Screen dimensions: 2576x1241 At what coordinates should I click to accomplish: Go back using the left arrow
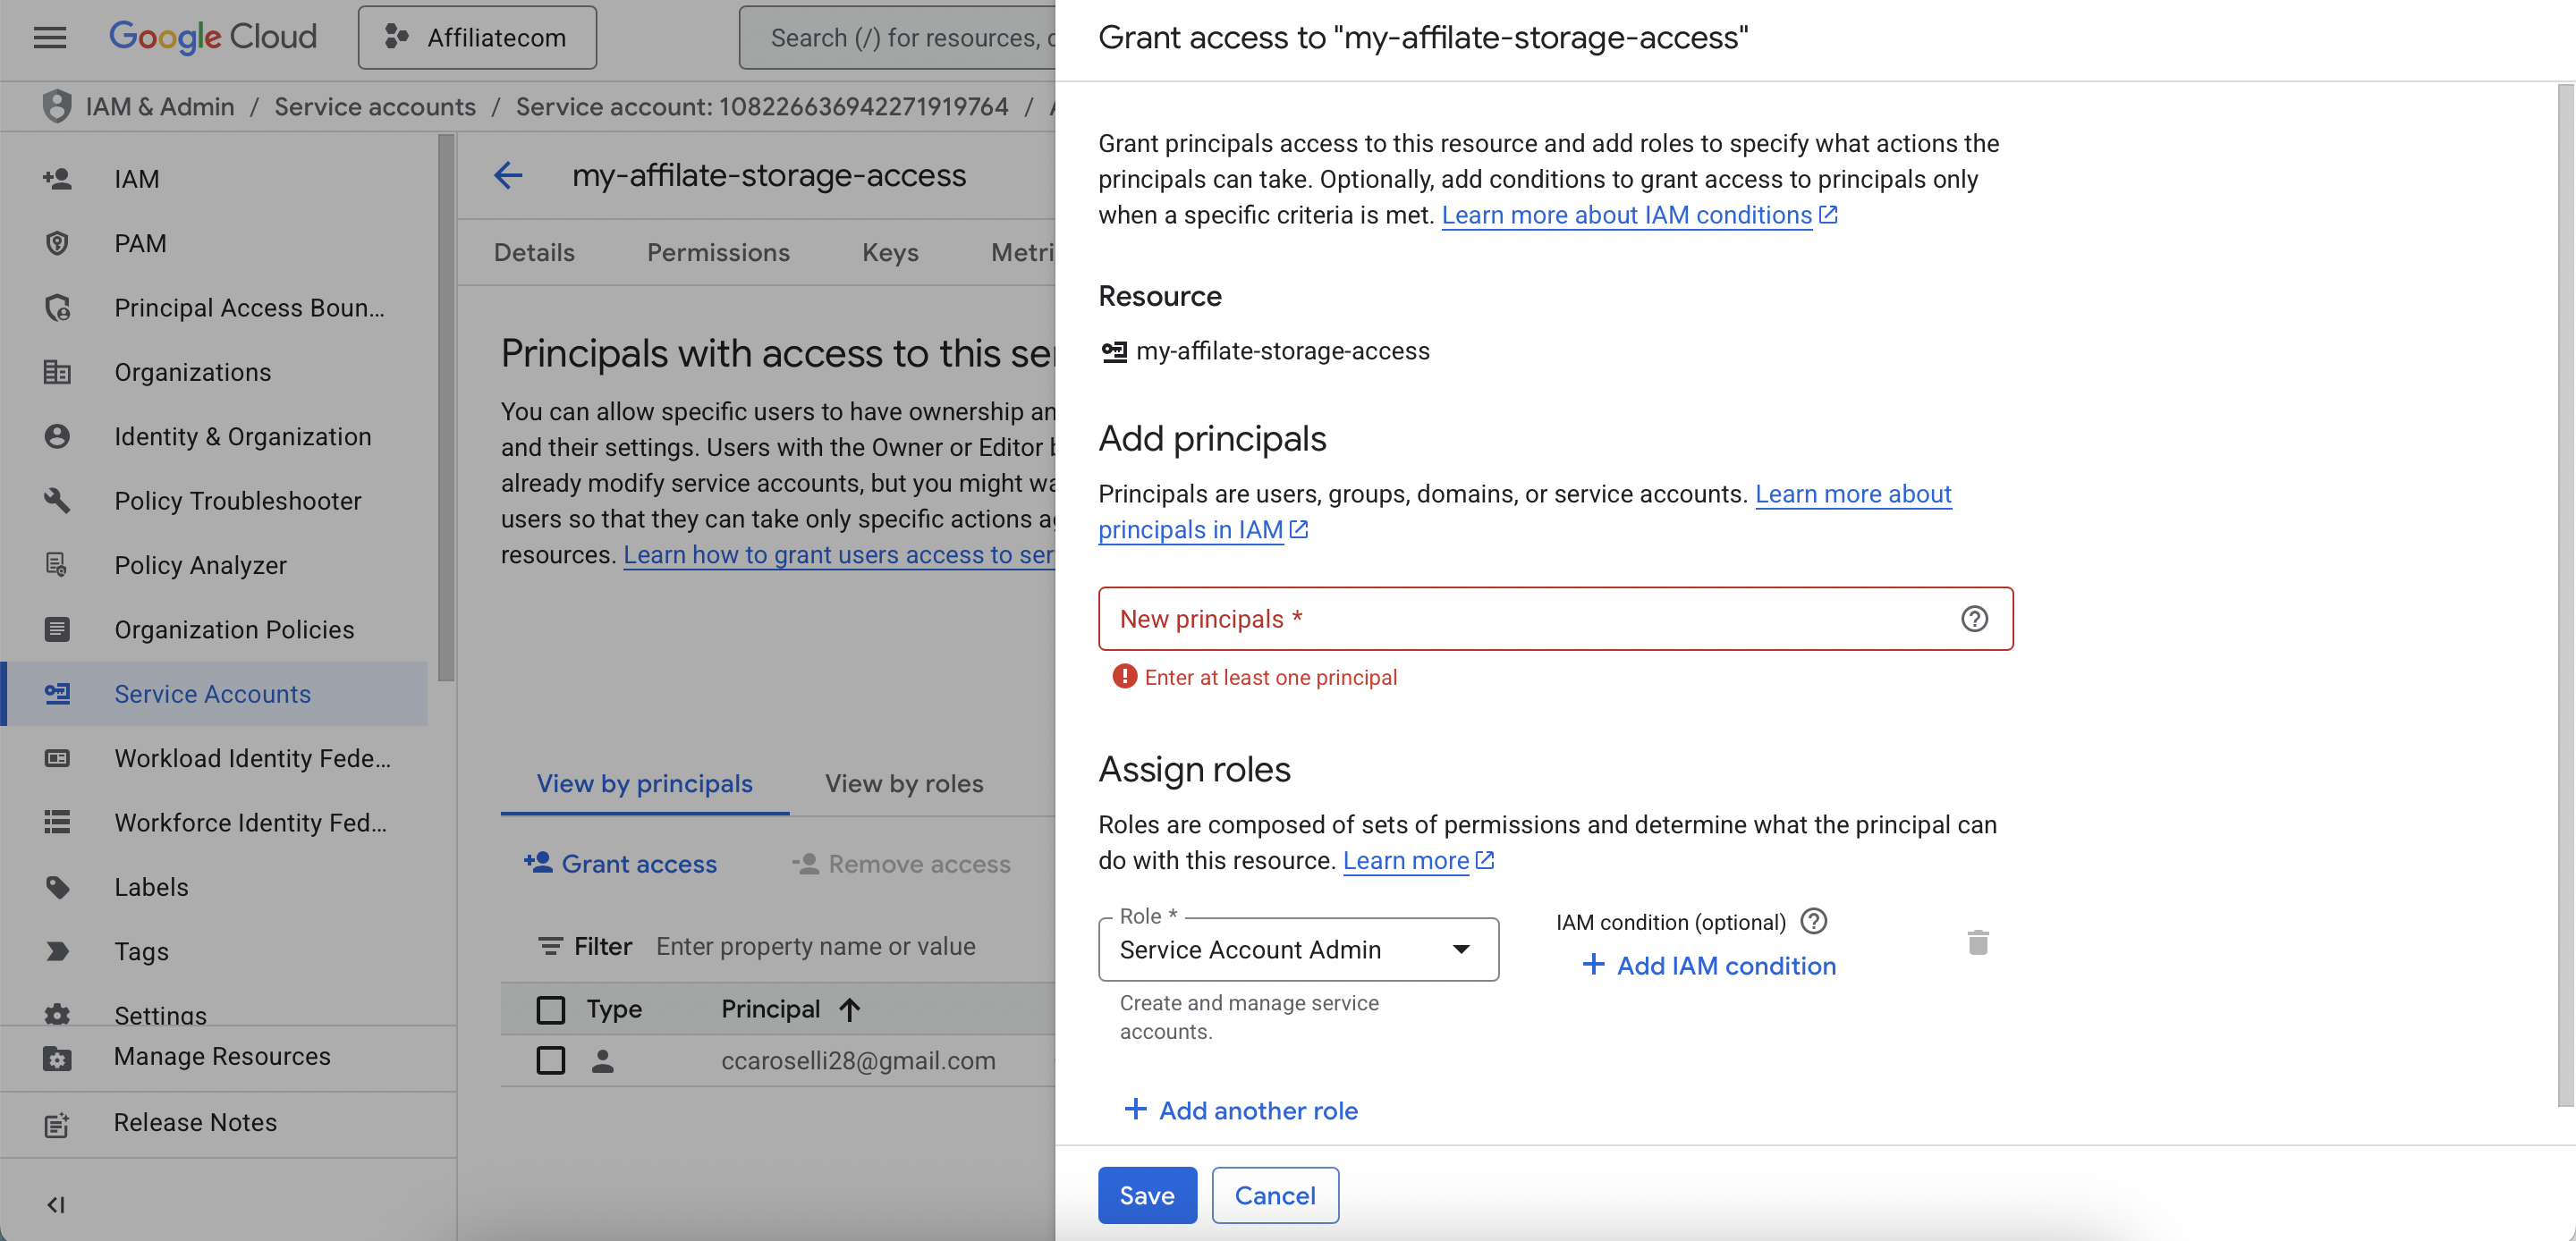[x=508, y=175]
